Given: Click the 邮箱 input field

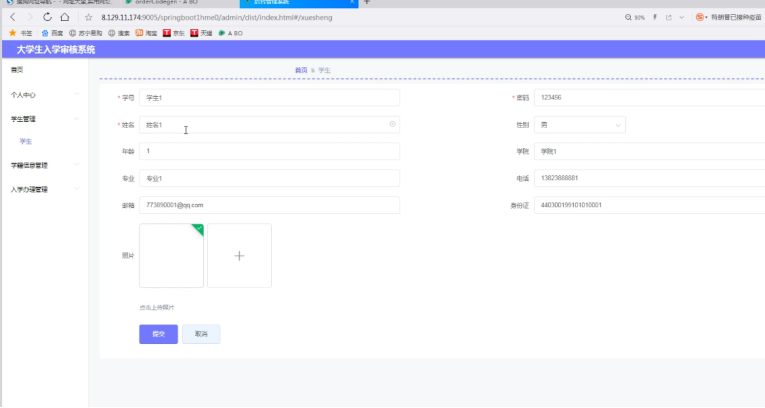Looking at the screenshot, I should coord(269,205).
